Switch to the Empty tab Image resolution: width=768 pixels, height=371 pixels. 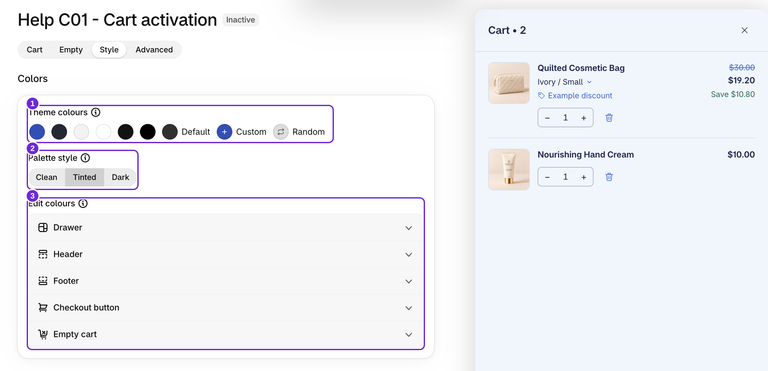(71, 50)
